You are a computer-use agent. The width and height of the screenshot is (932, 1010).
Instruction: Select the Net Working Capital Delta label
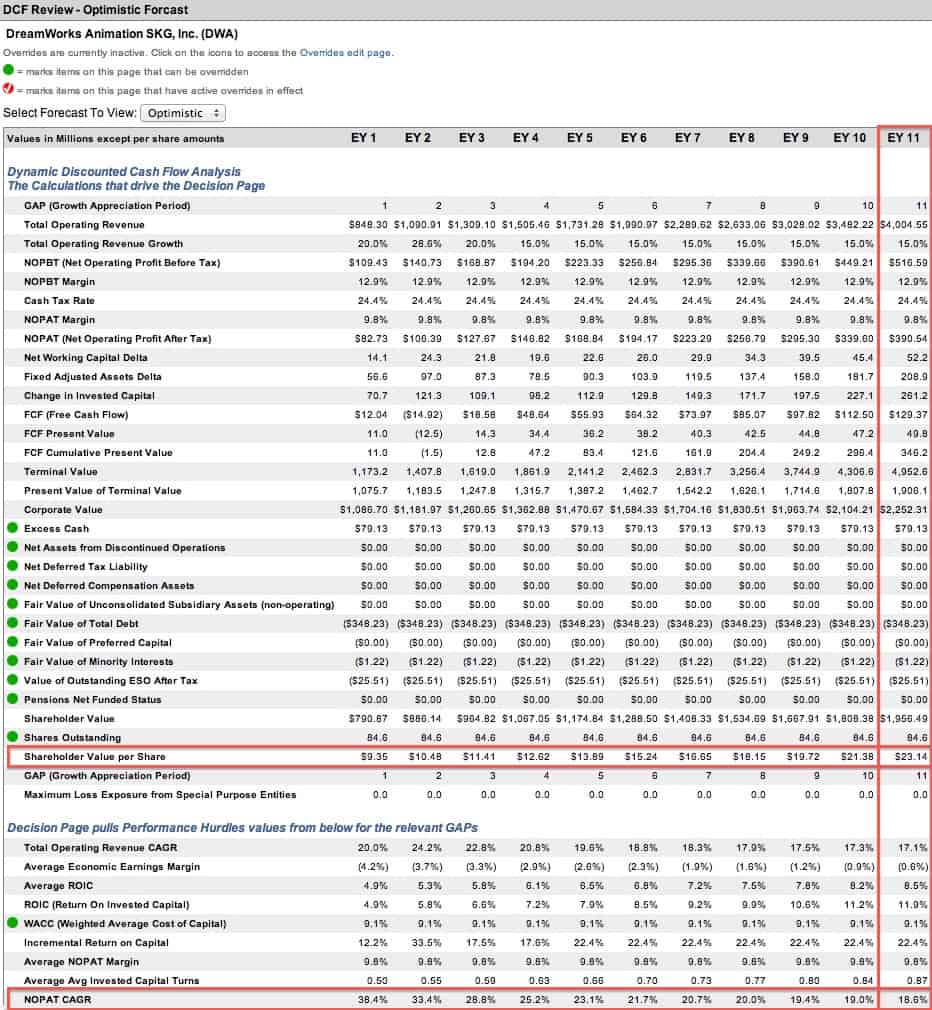[86, 357]
